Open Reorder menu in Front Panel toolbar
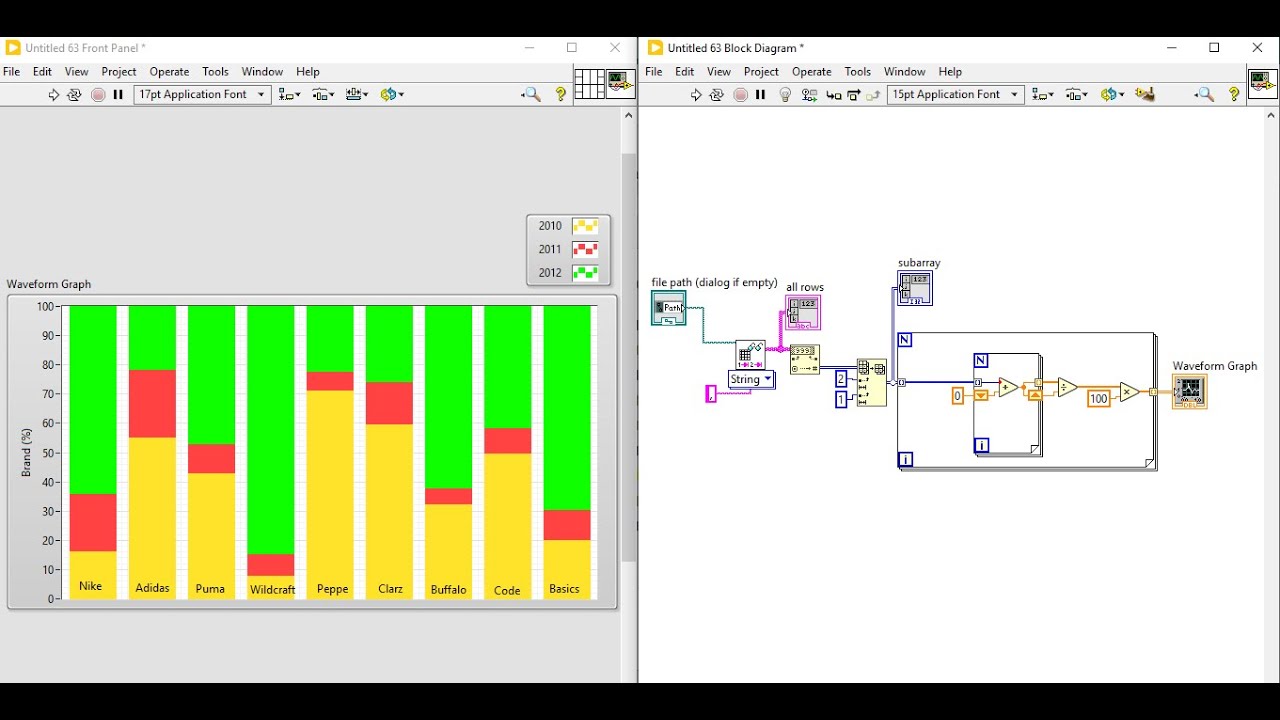 pos(391,95)
